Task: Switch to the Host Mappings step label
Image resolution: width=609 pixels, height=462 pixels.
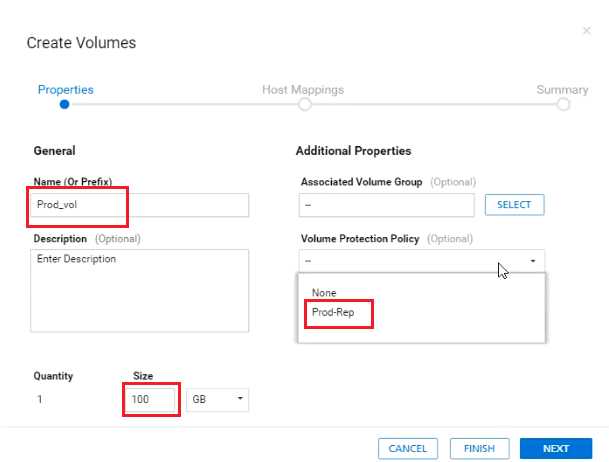Action: (303, 89)
